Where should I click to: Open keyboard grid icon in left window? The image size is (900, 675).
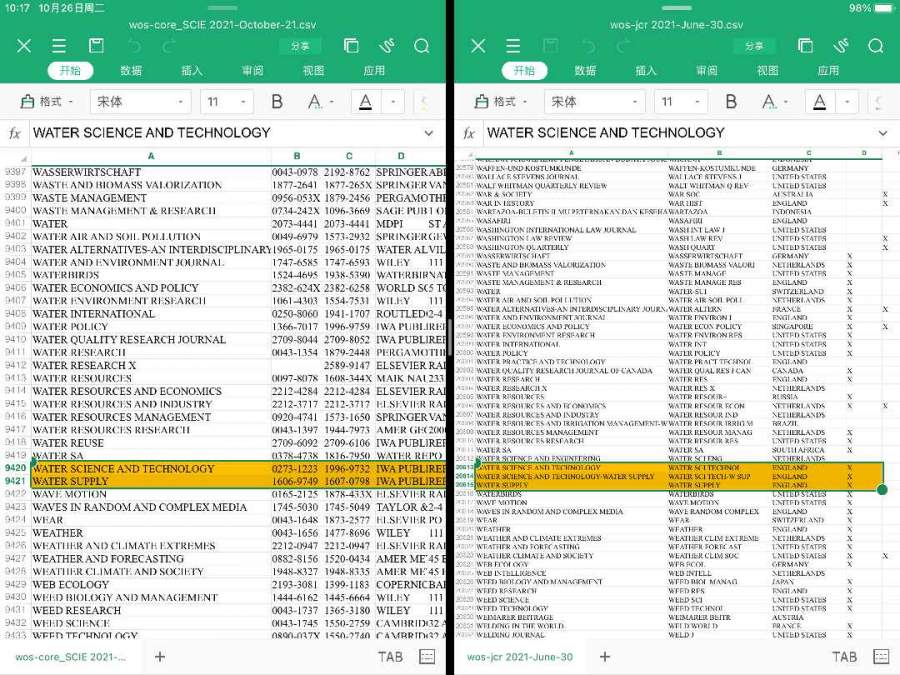point(427,657)
